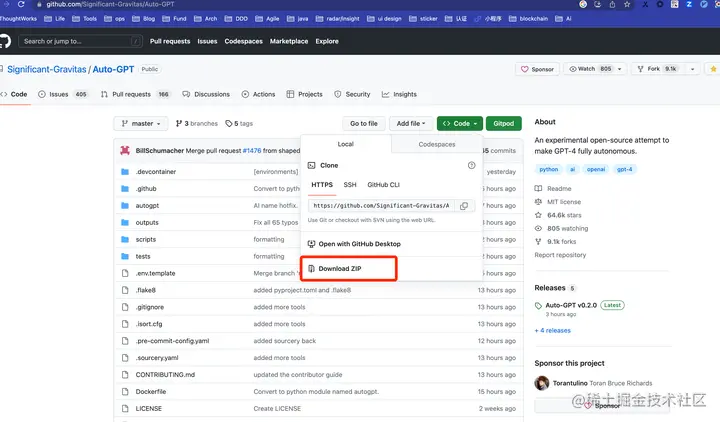Open the Projects tab
Image resolution: width=720 pixels, height=422 pixels.
pos(304,94)
